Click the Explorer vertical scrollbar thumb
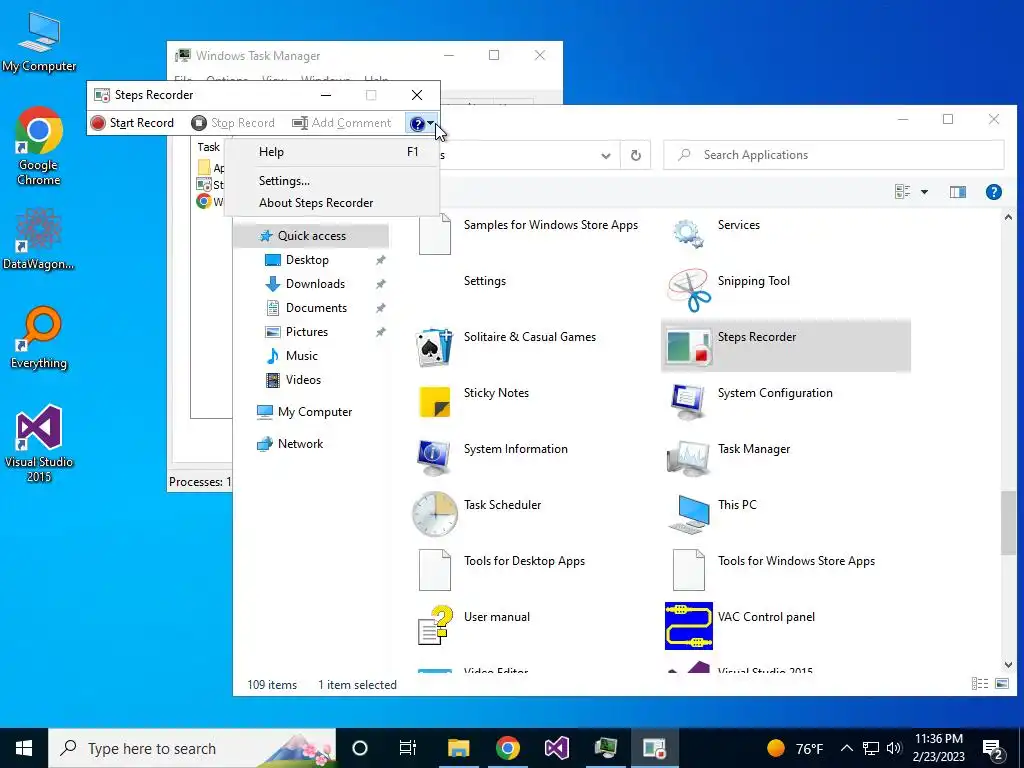1024x768 pixels. point(1008,523)
